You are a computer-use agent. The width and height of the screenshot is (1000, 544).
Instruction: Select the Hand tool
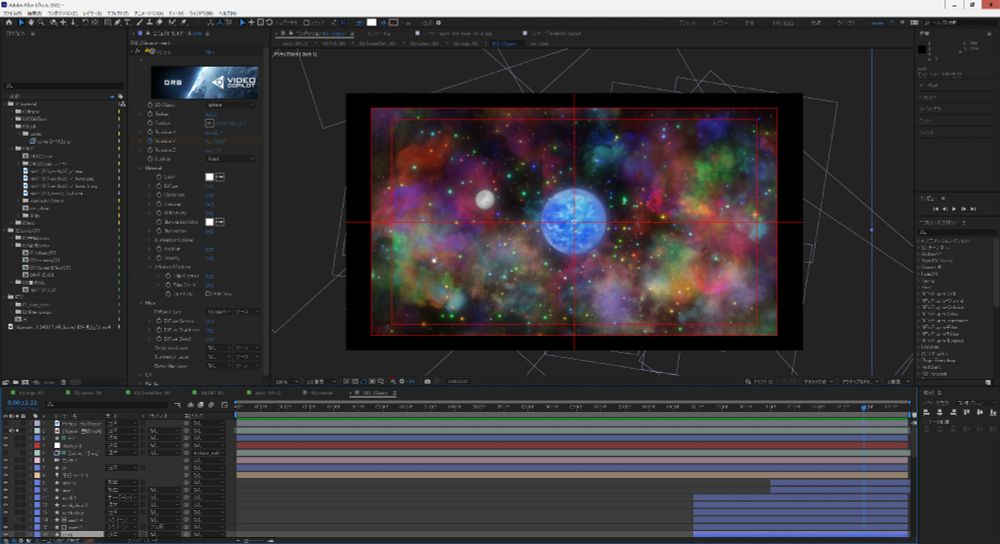point(31,22)
